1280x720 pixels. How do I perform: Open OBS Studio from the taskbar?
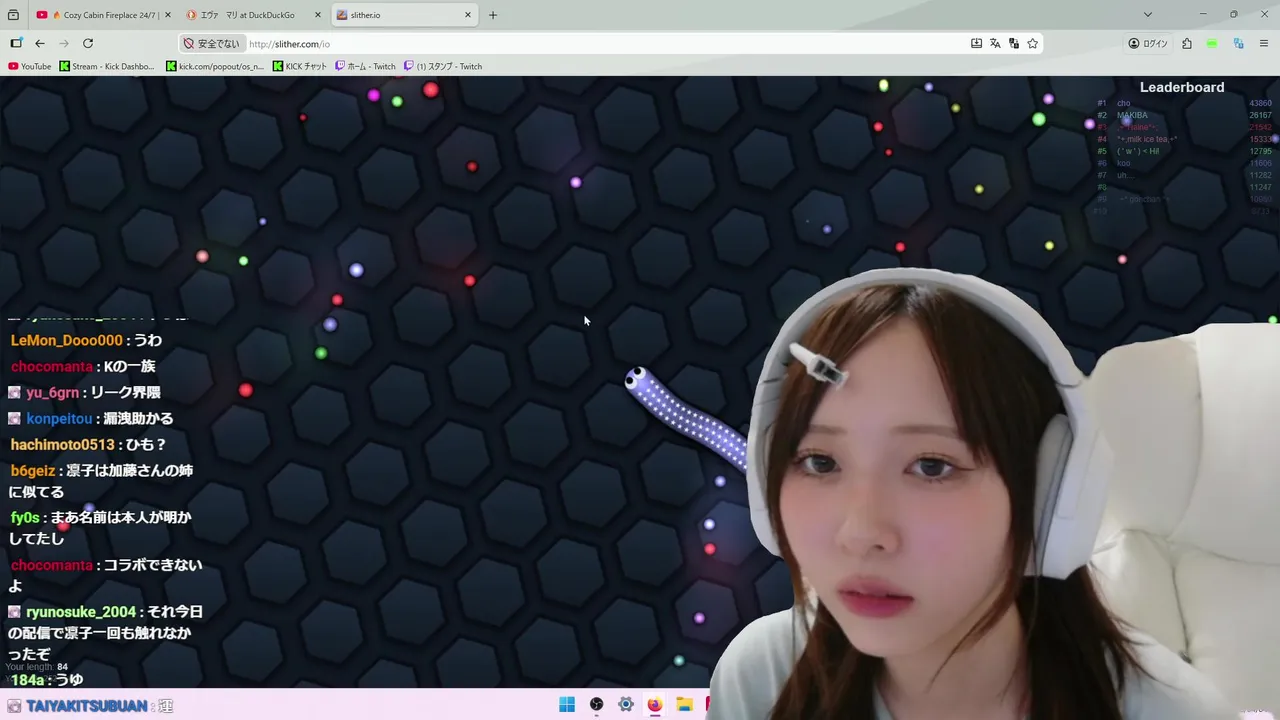coord(596,704)
